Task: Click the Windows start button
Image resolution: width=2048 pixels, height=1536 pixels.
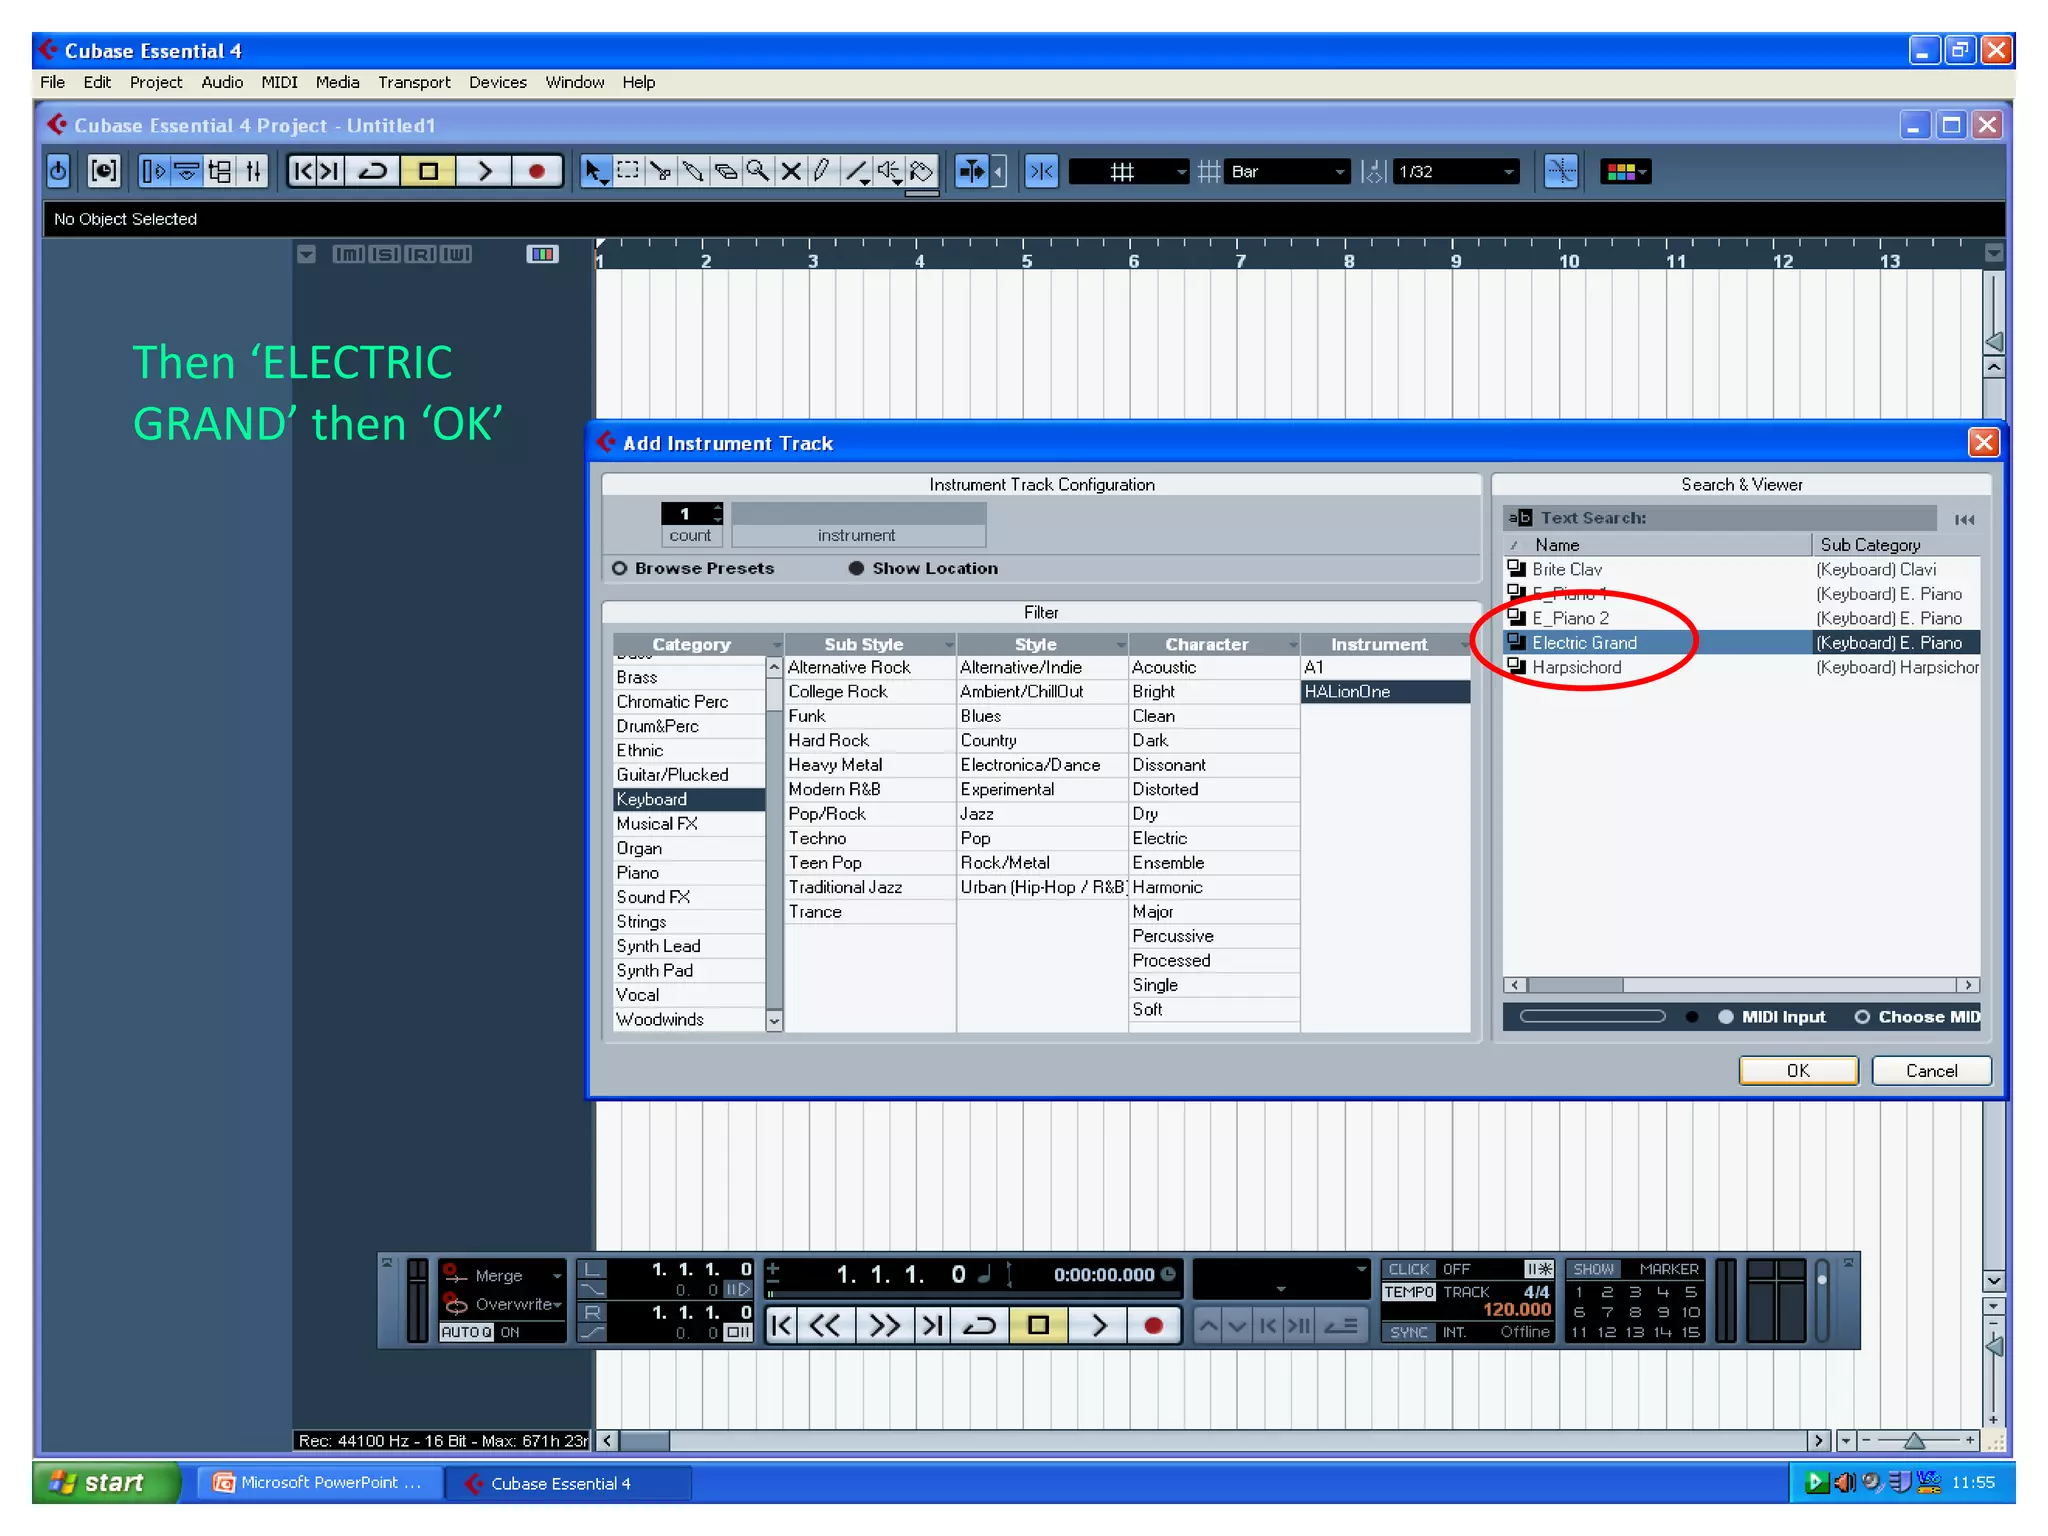Action: (107, 1482)
